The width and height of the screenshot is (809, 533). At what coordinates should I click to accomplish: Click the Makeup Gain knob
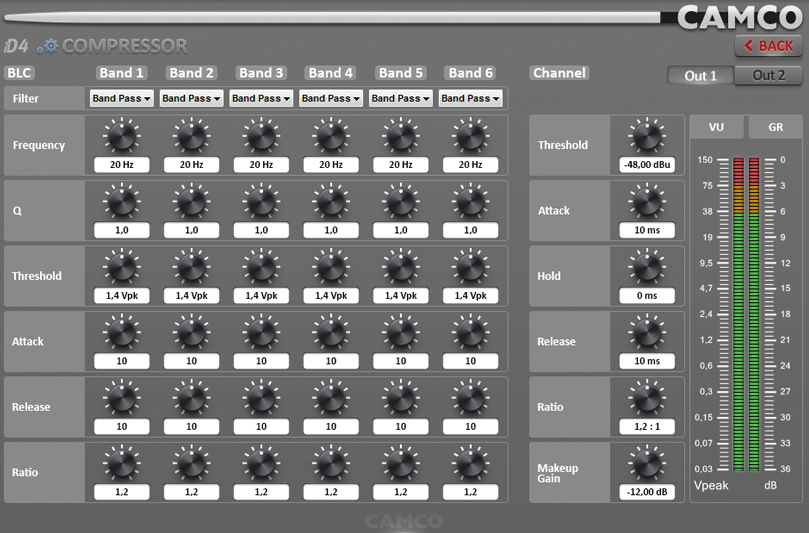[647, 463]
